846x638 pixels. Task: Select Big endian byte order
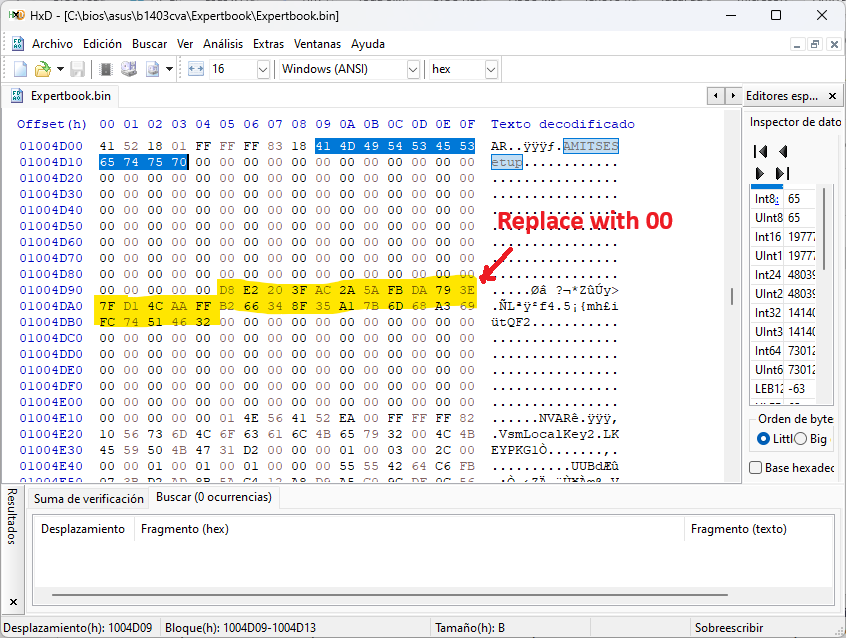click(800, 439)
